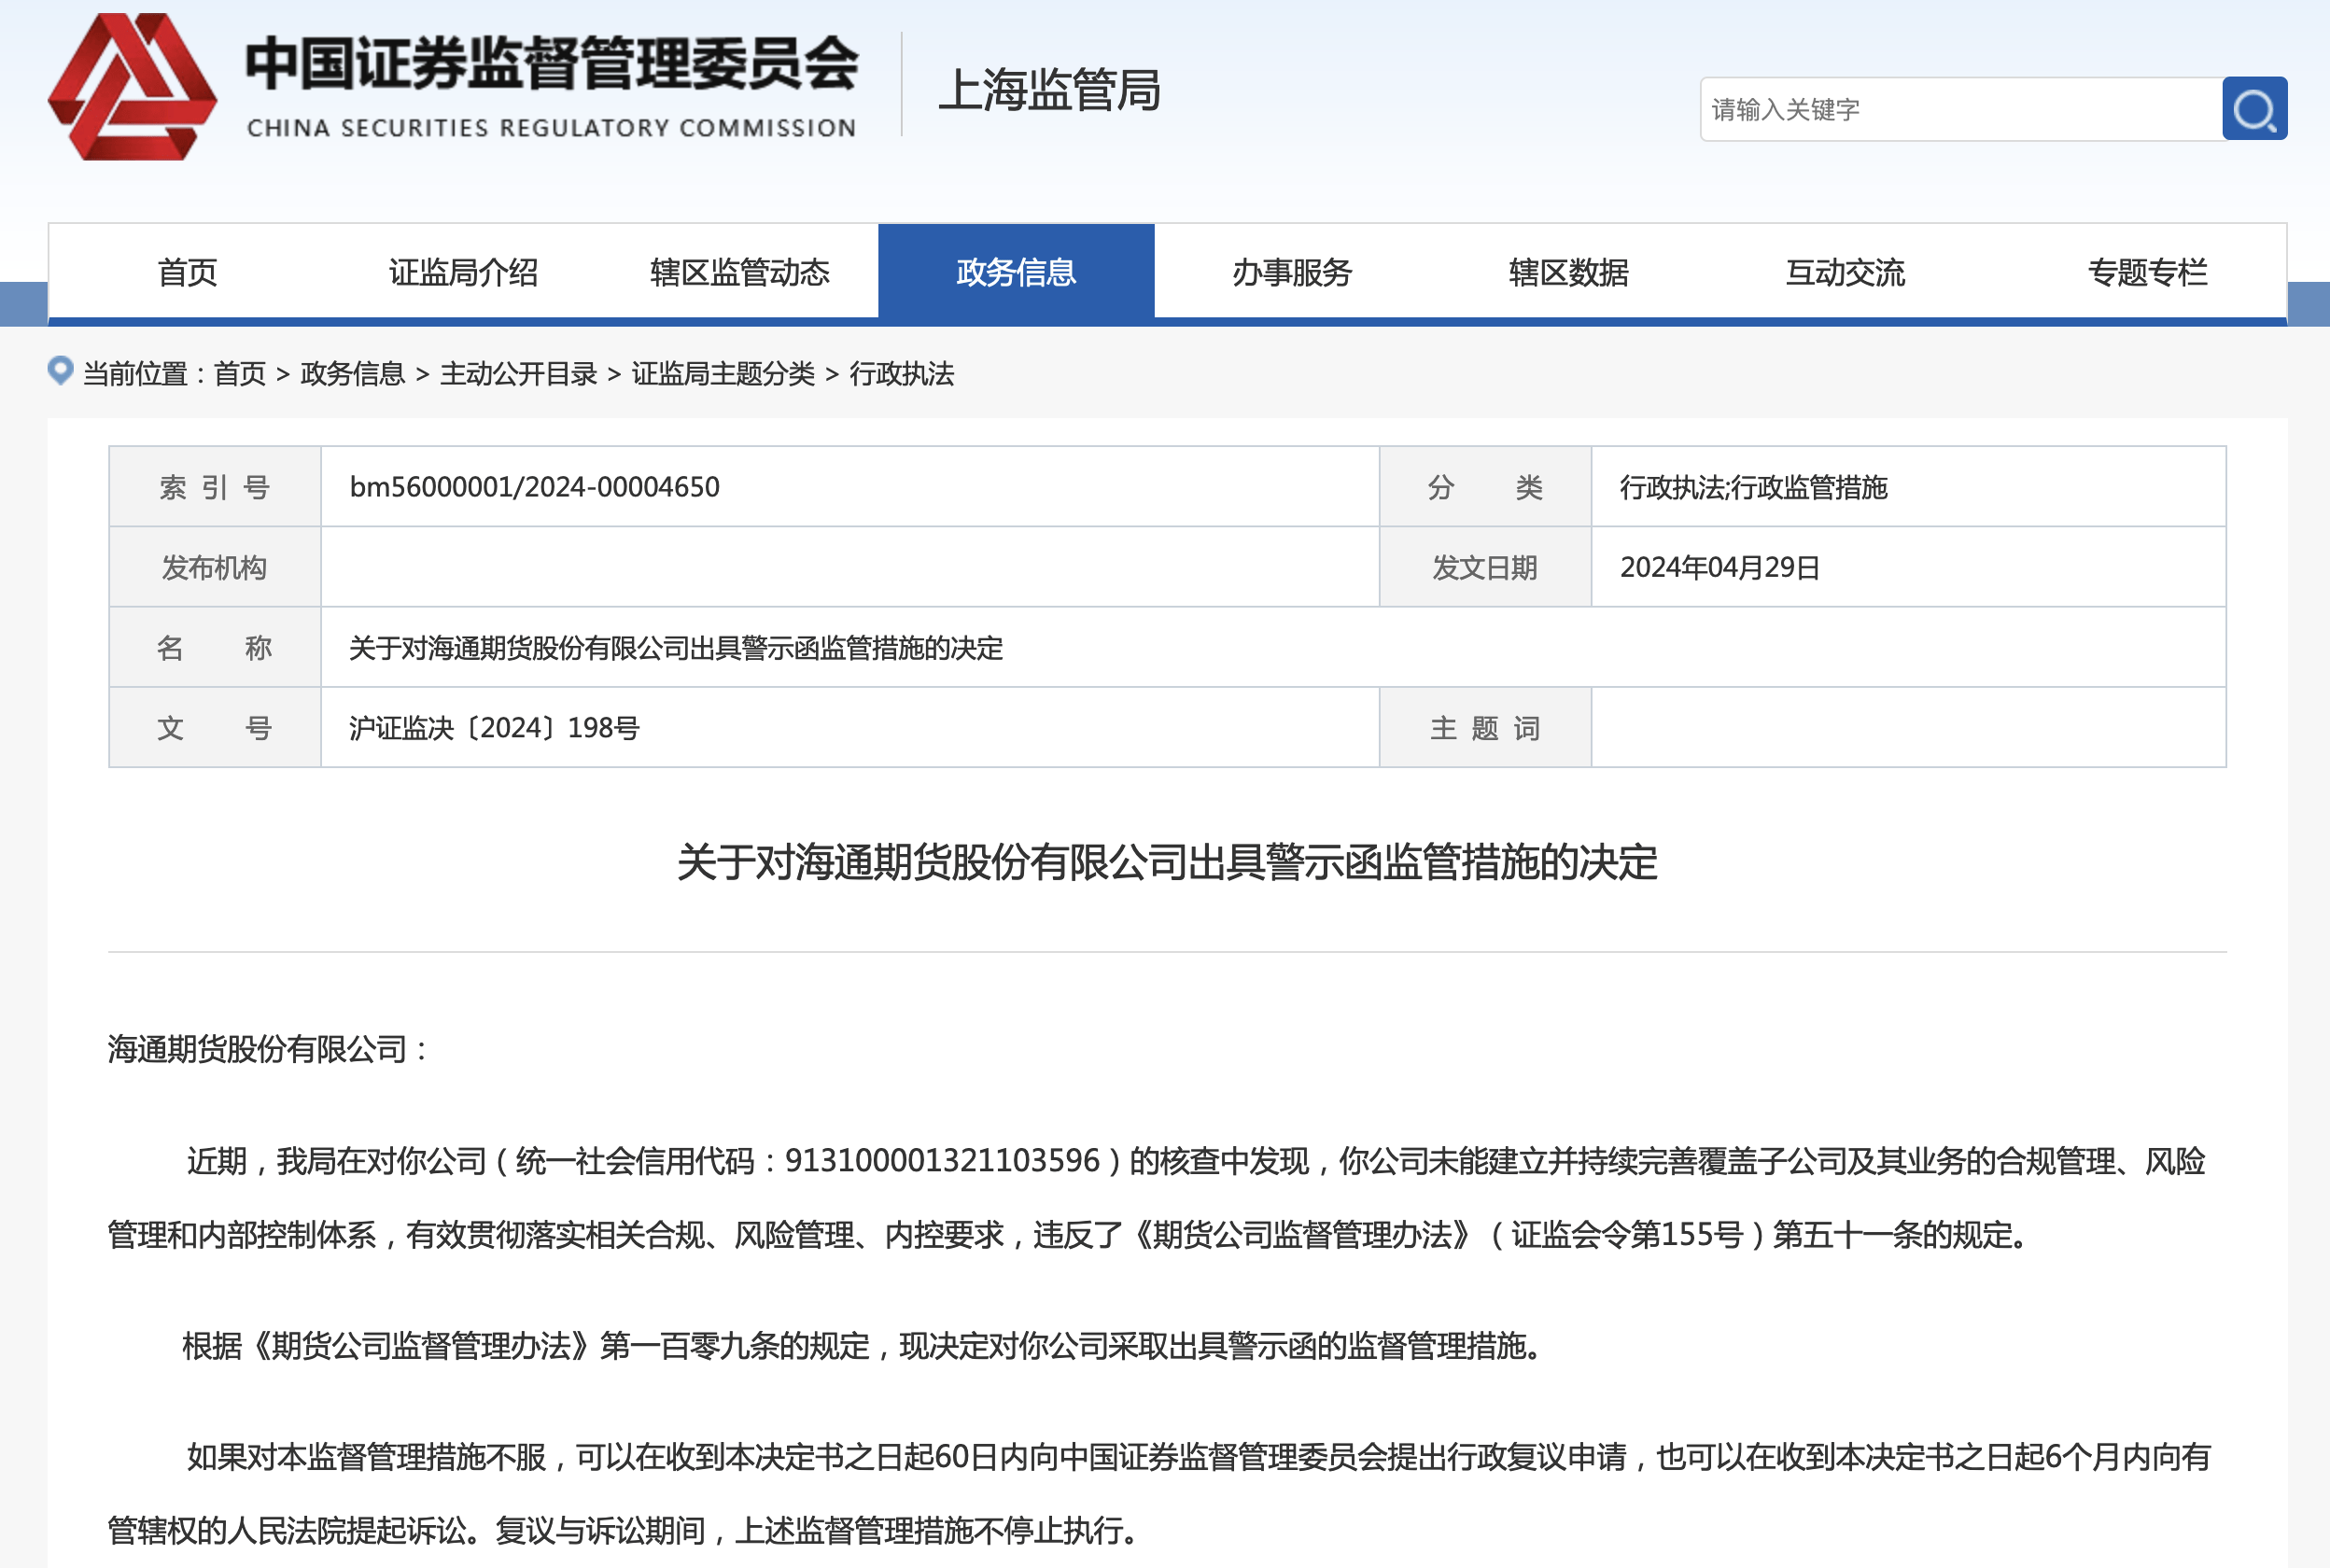This screenshot has height=1568, width=2330.
Task: Click the location pin icon beside 当前位置
Action: click(61, 371)
